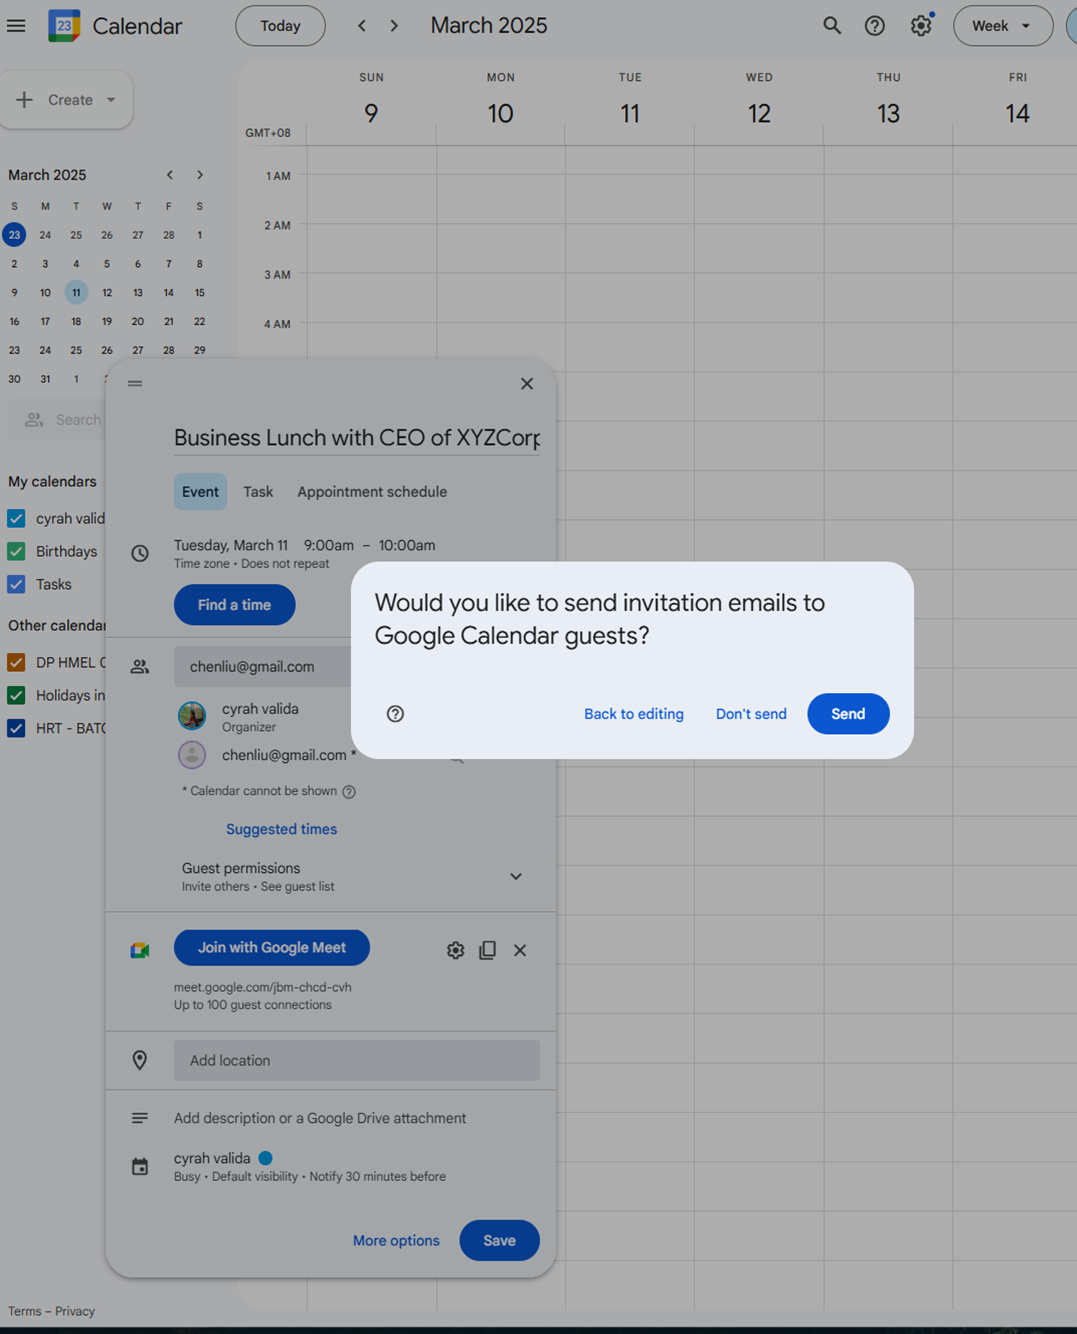1077x1334 pixels.
Task: Select the Task tab
Action: point(258,492)
